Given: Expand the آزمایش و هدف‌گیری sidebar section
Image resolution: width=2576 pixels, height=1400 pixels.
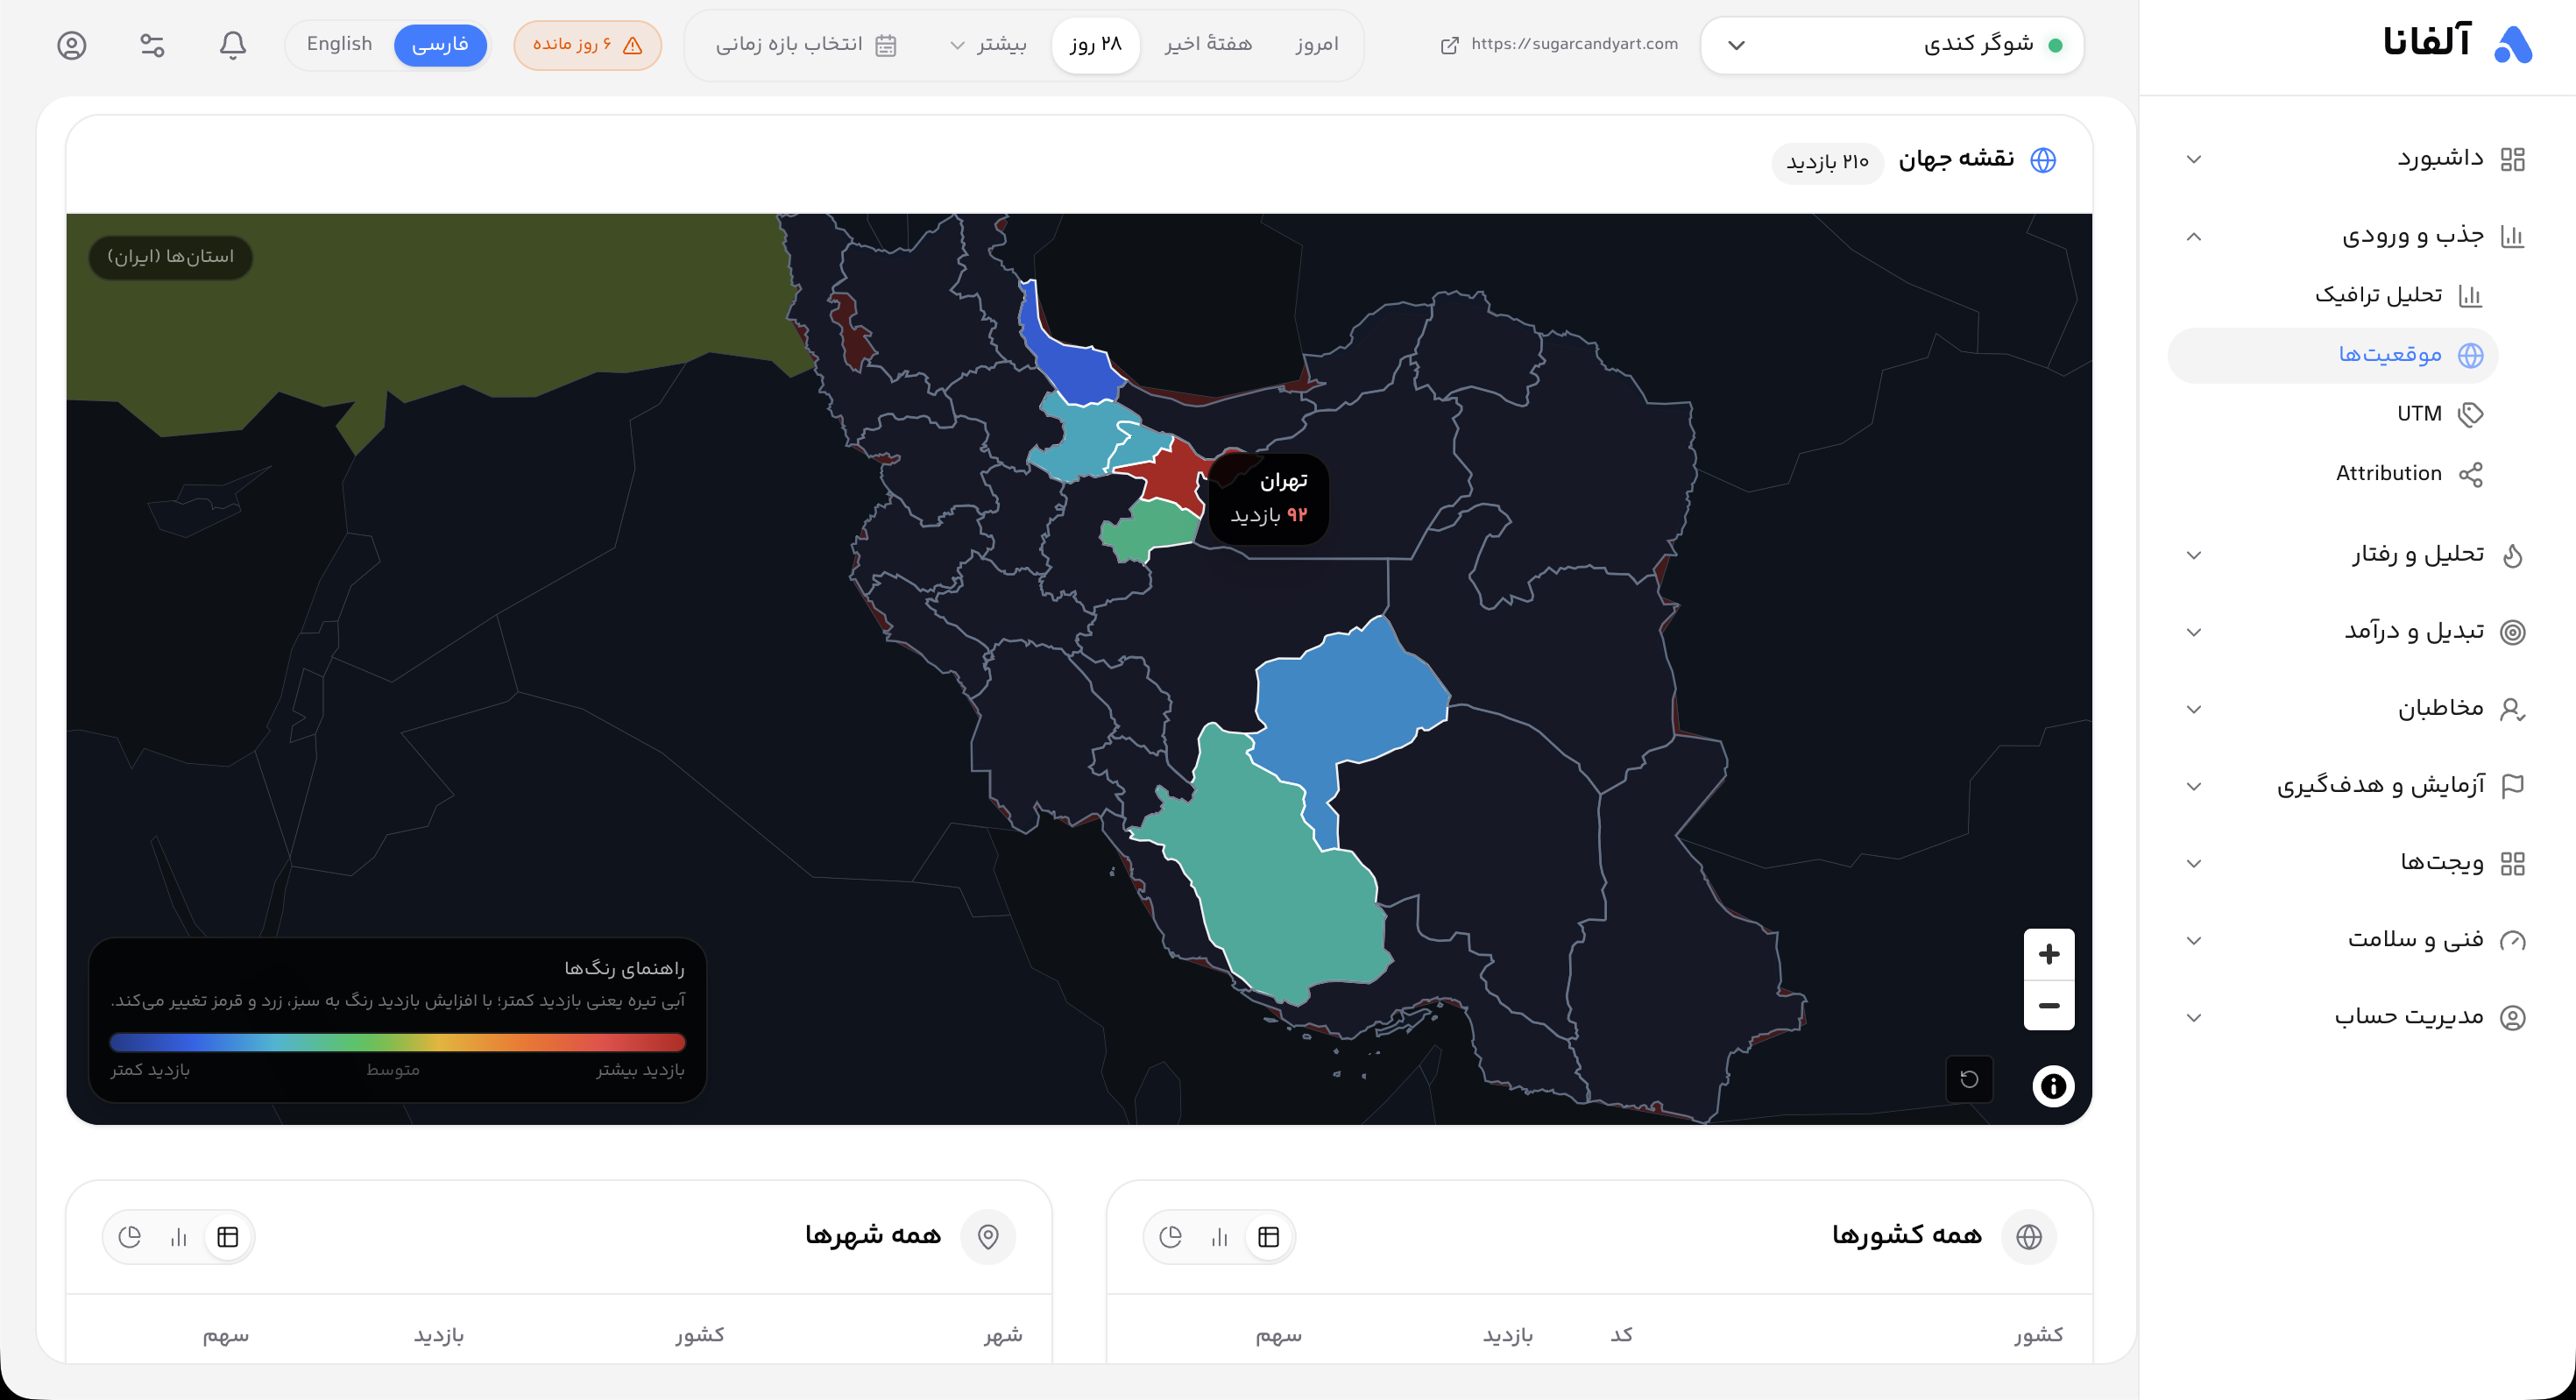Looking at the screenshot, I should [2357, 786].
